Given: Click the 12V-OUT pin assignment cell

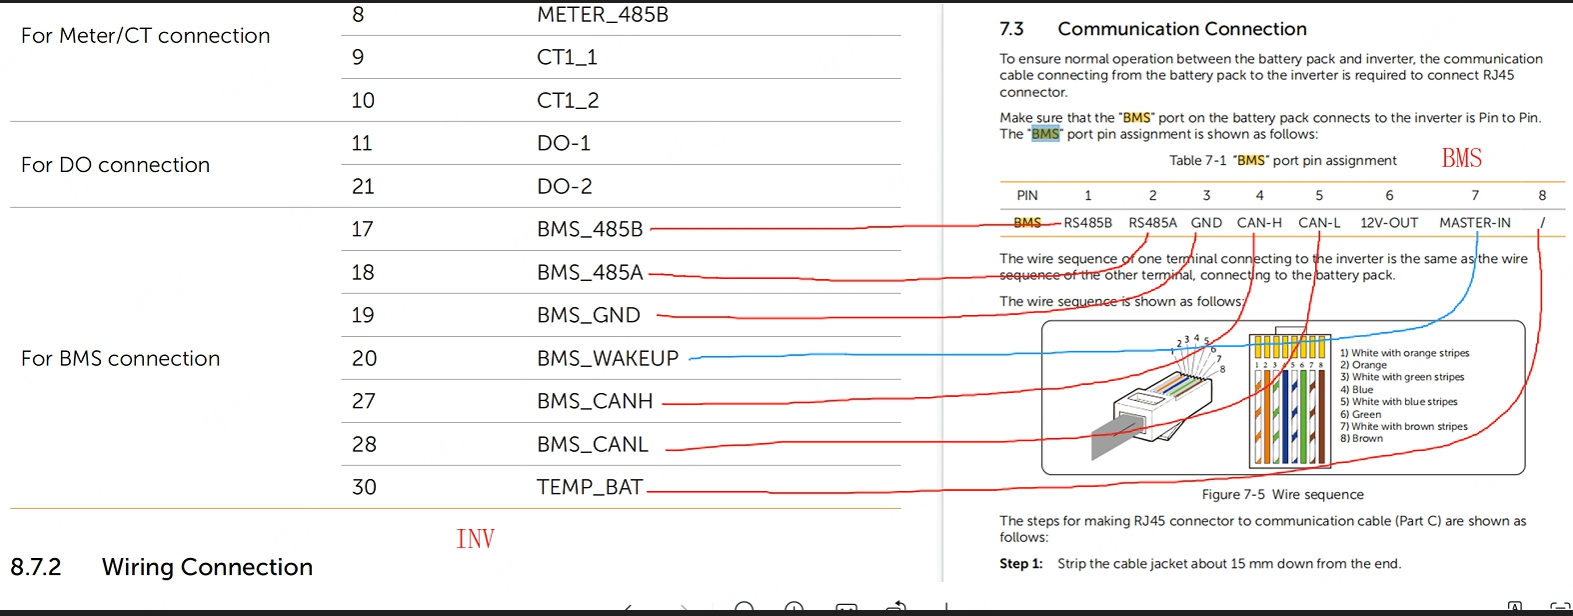Looking at the screenshot, I should point(1388,223).
